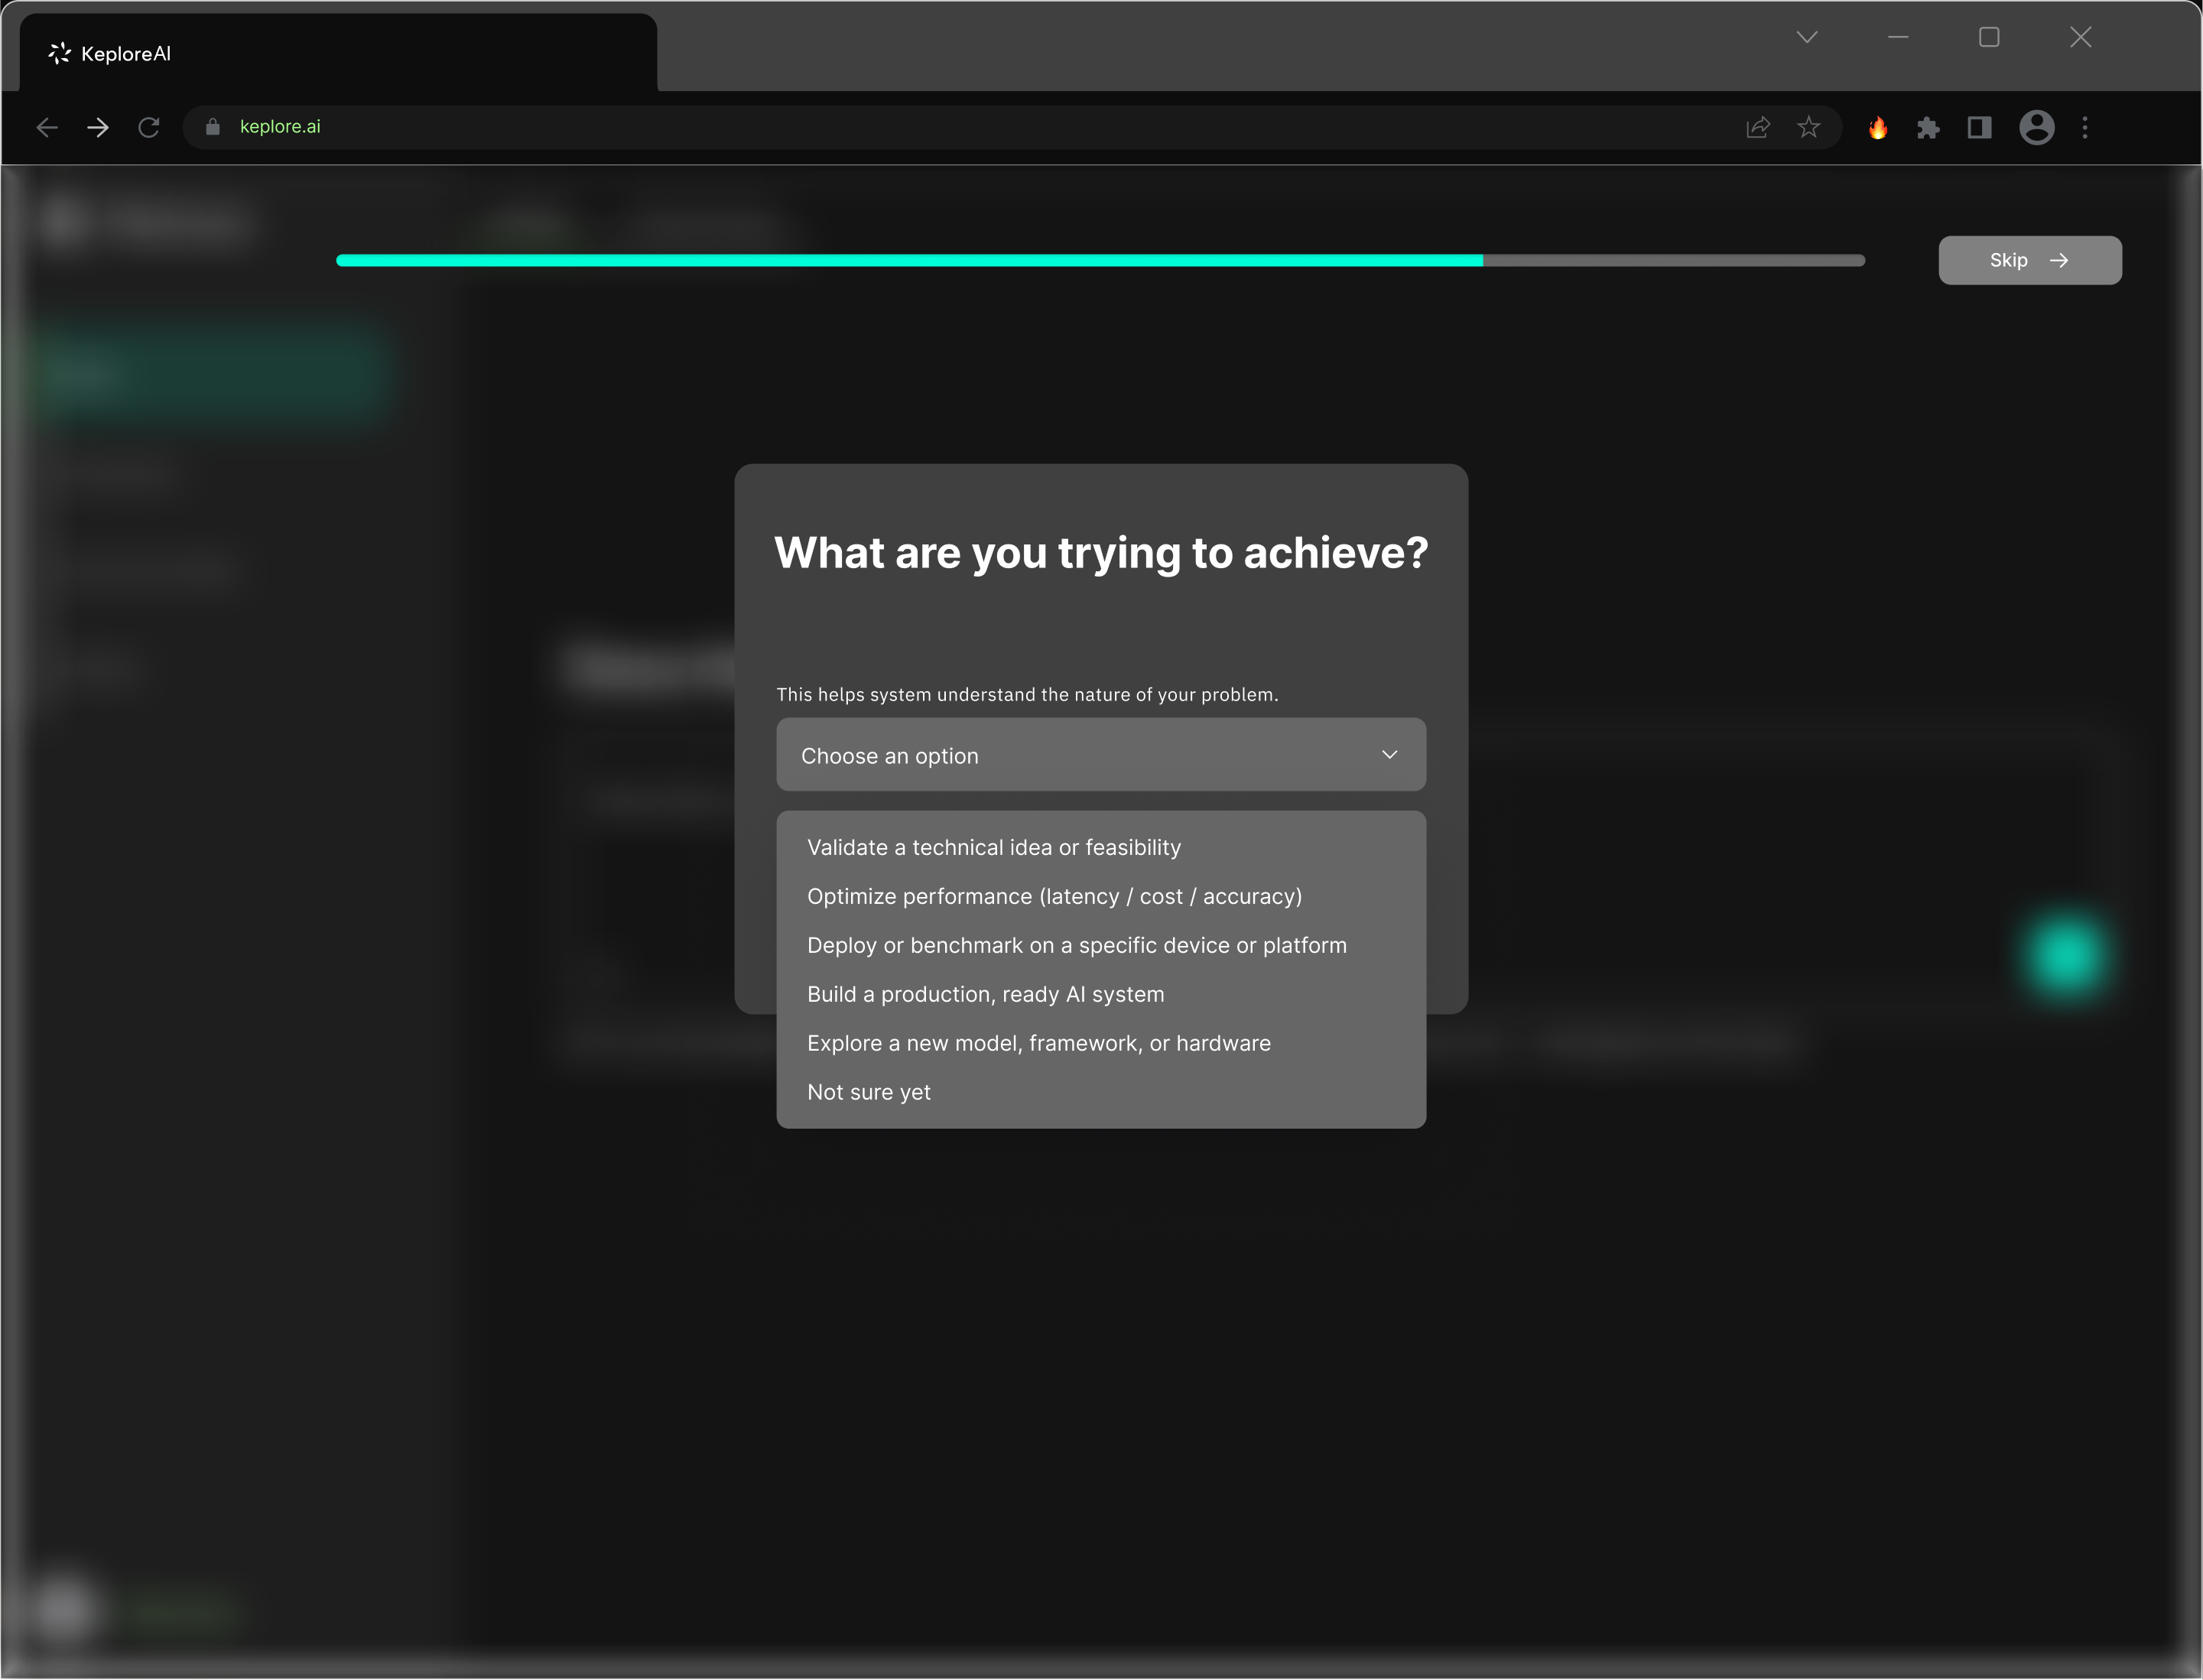
Task: Click inside the address bar
Action: [x=700, y=127]
